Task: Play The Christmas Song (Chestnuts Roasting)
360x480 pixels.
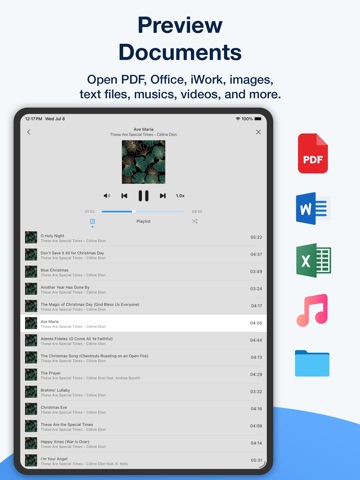Action: pyautogui.click(x=143, y=358)
